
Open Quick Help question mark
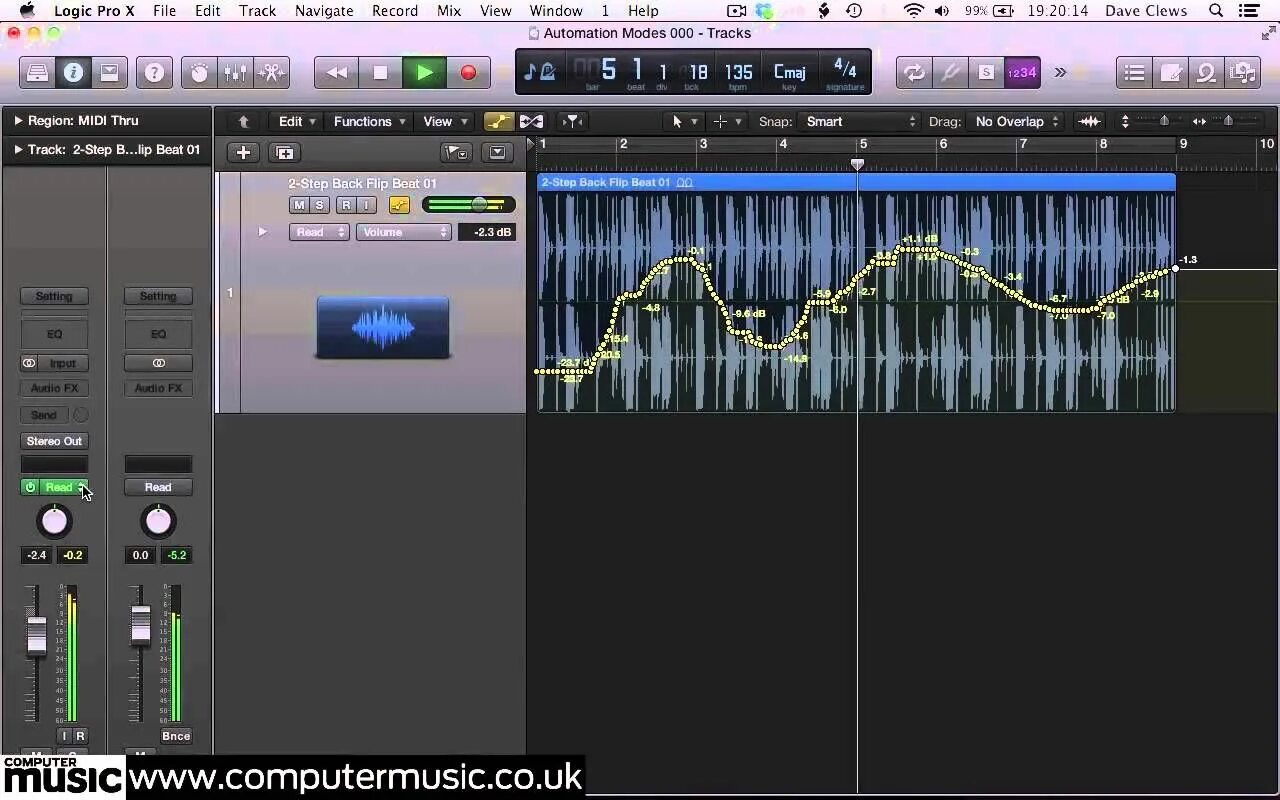coord(154,73)
